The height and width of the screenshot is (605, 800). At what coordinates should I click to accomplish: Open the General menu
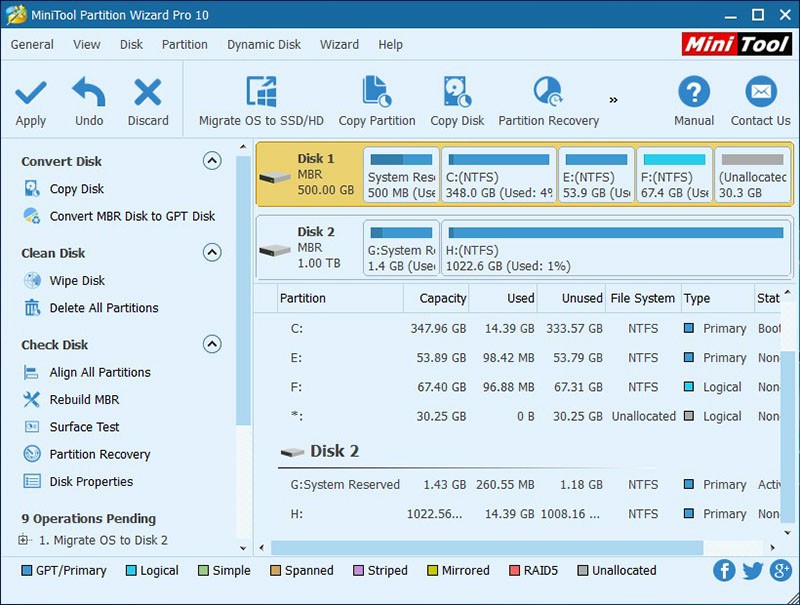tap(32, 45)
